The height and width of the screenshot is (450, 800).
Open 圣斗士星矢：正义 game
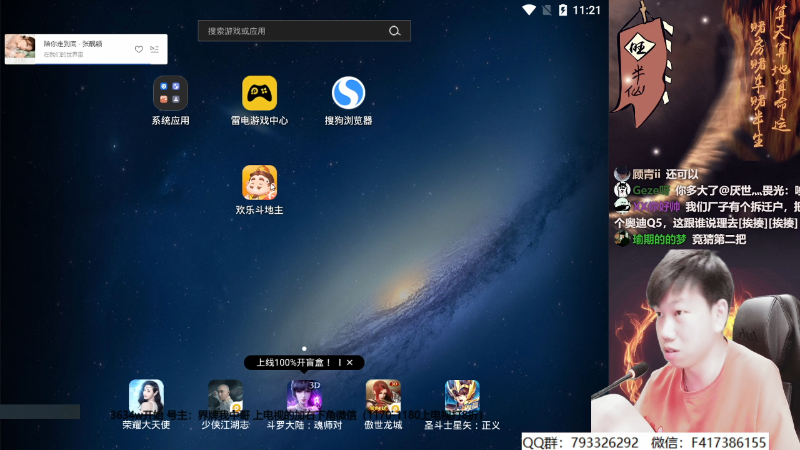point(462,396)
